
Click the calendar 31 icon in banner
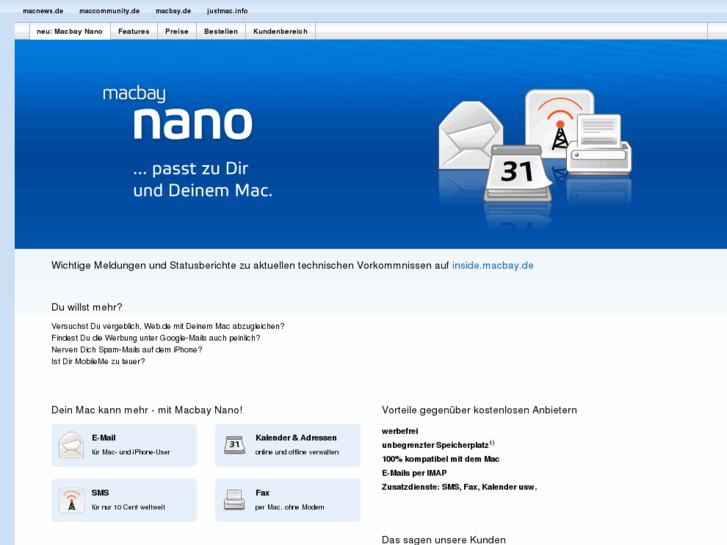[x=517, y=173]
